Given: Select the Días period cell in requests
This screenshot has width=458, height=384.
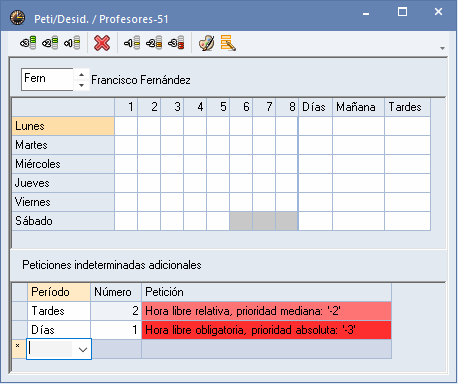Looking at the screenshot, I should coord(59,330).
